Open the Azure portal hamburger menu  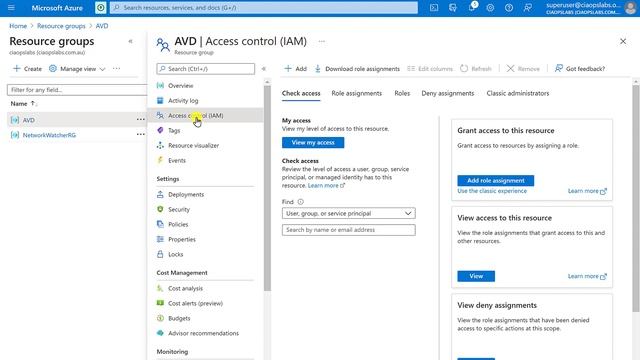[11, 7]
